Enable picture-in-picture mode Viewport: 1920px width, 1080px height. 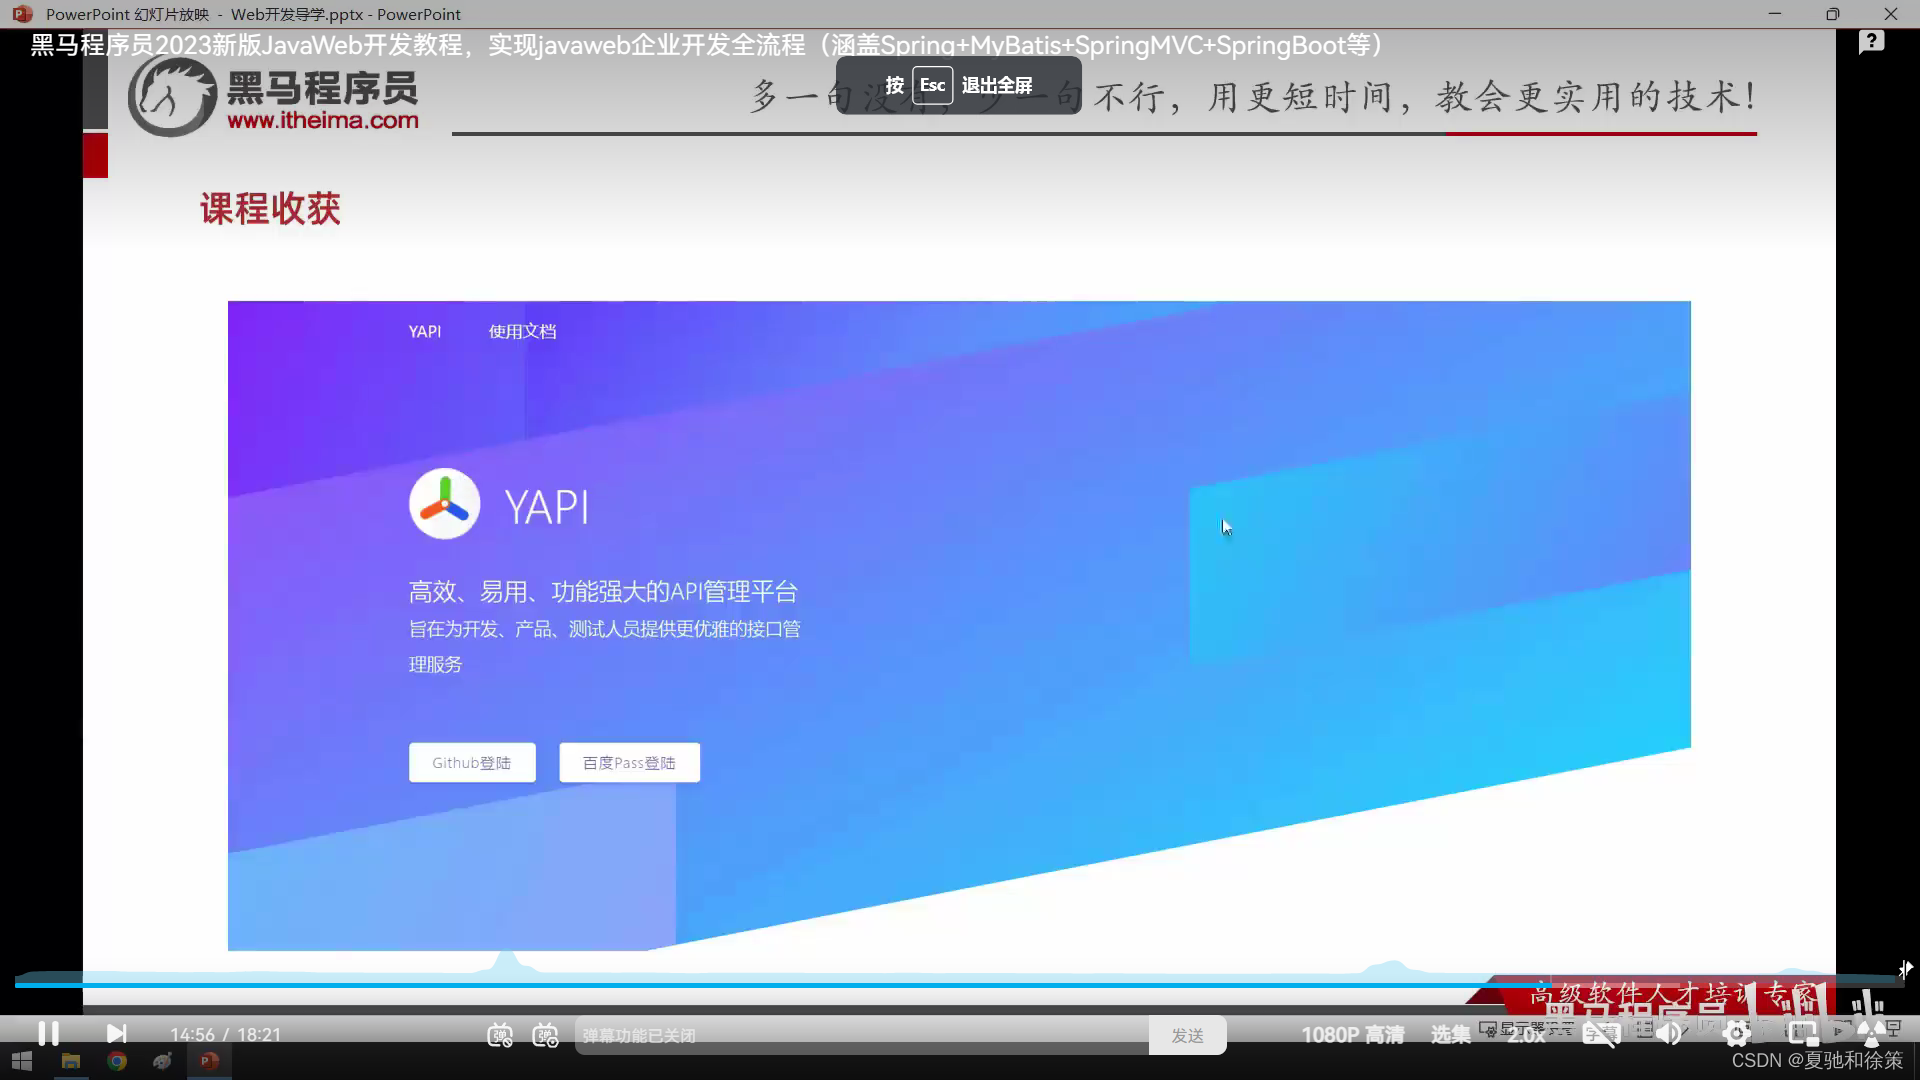(x=1803, y=1035)
